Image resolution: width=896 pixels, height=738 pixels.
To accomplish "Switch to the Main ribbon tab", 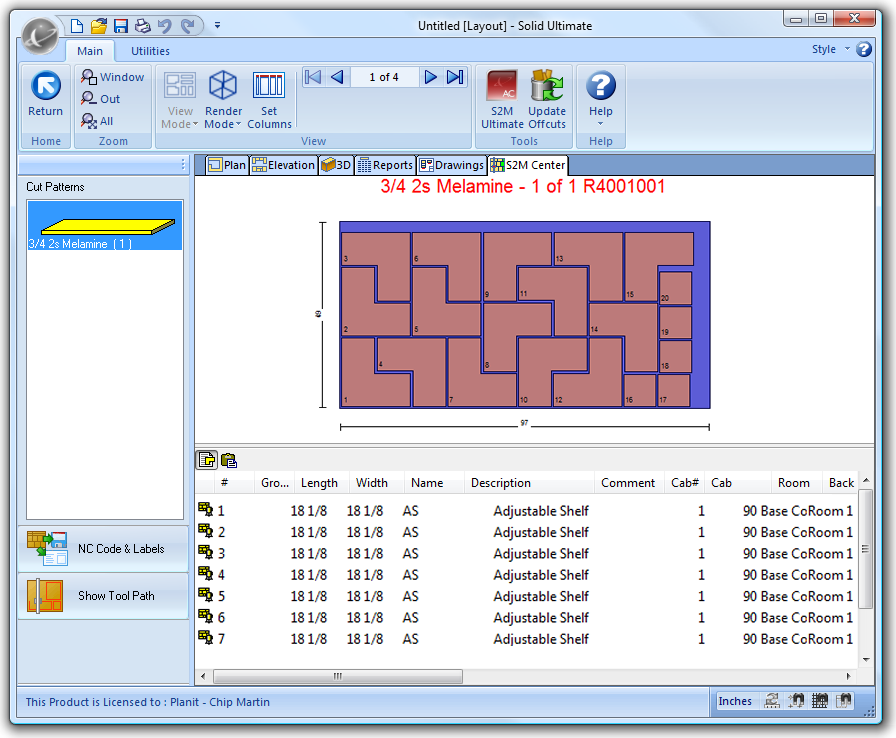I will point(90,51).
